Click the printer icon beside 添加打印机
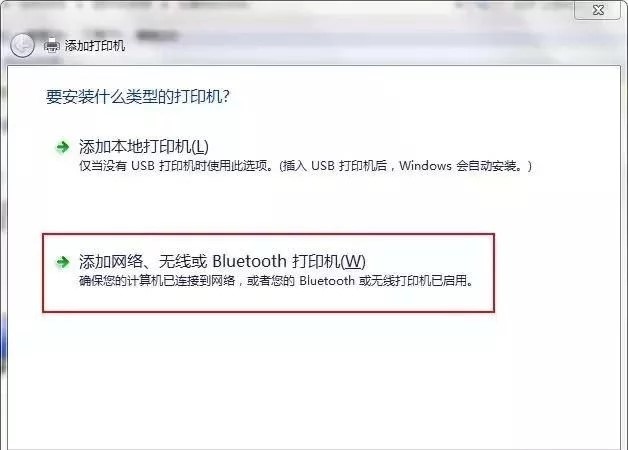The image size is (628, 450). [x=51, y=45]
